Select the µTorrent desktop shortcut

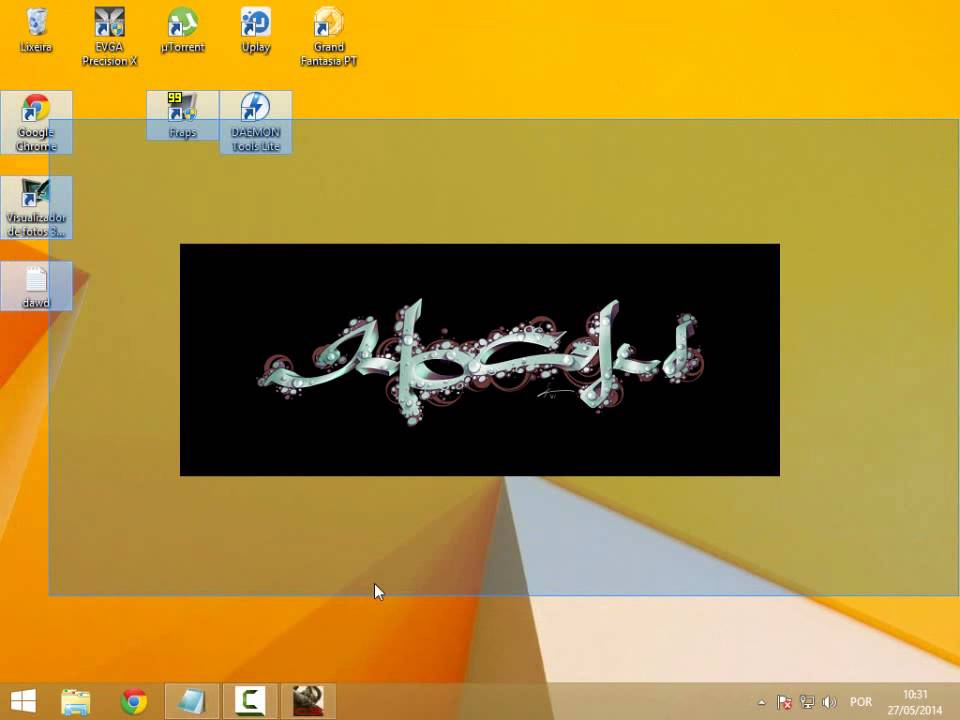pos(182,29)
